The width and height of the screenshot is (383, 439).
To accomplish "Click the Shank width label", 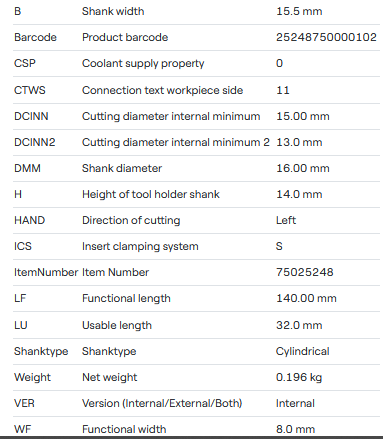I will 113,11.
